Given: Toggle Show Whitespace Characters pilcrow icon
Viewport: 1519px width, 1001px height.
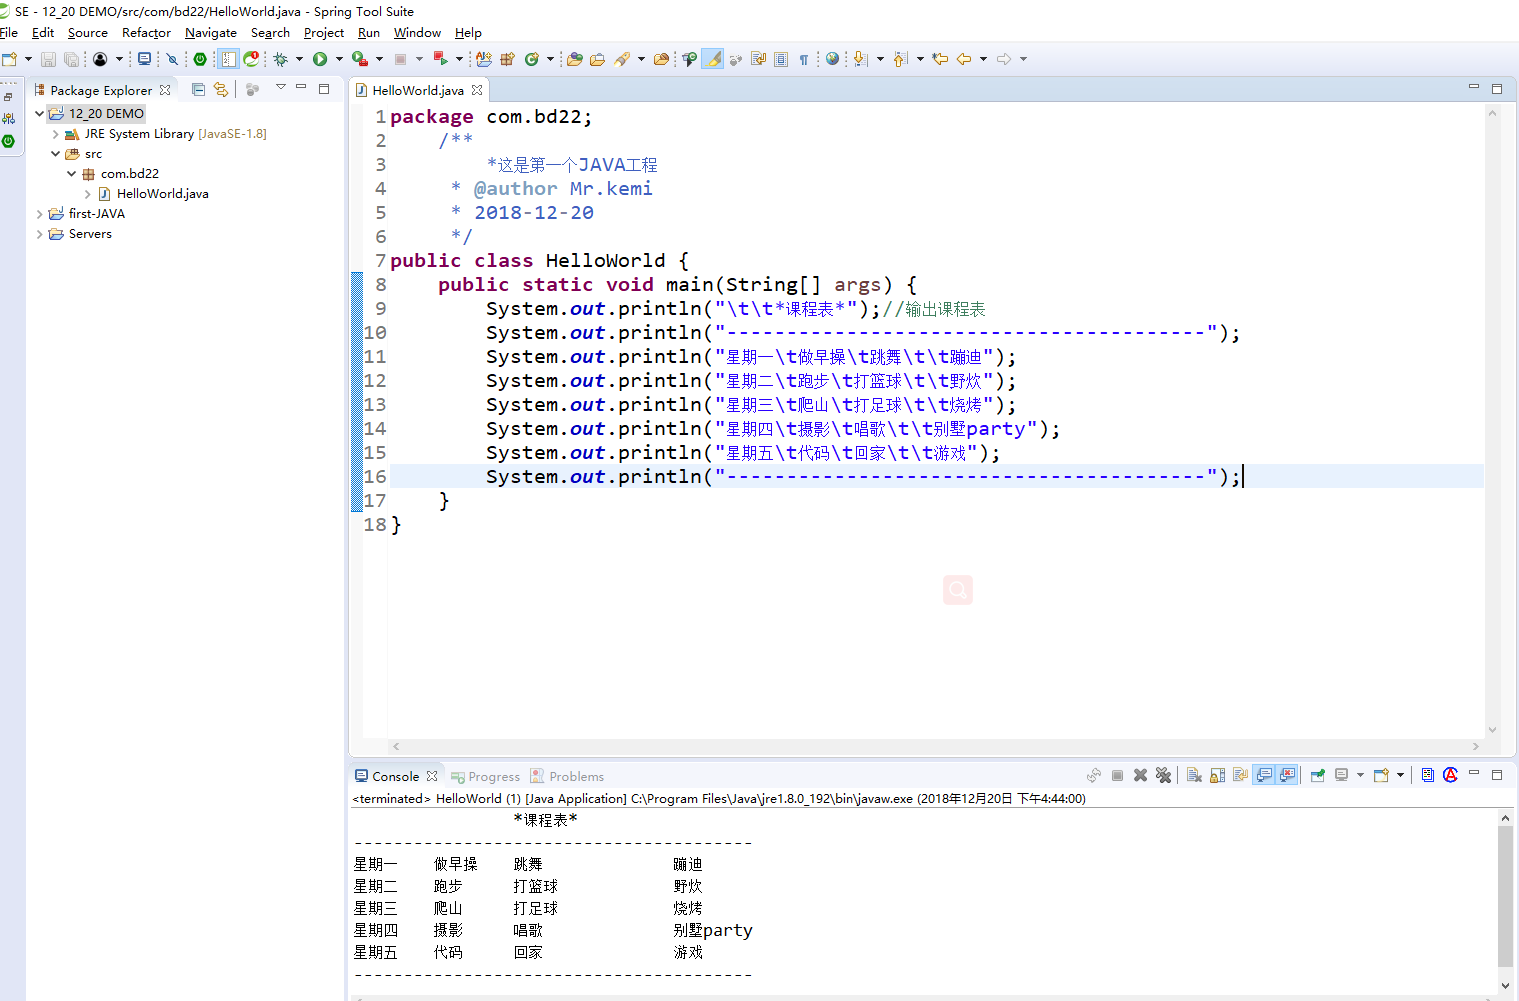Looking at the screenshot, I should [x=804, y=59].
